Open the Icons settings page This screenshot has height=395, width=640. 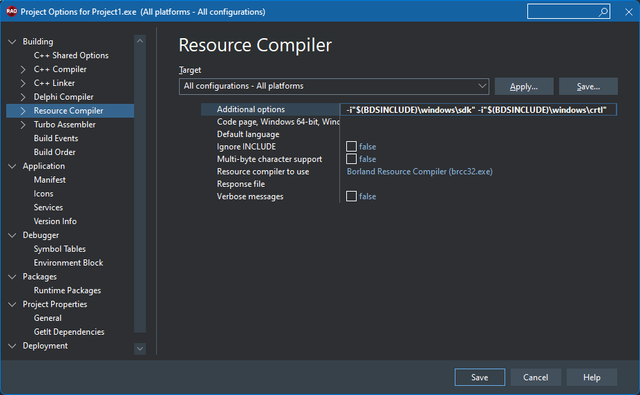tap(43, 194)
